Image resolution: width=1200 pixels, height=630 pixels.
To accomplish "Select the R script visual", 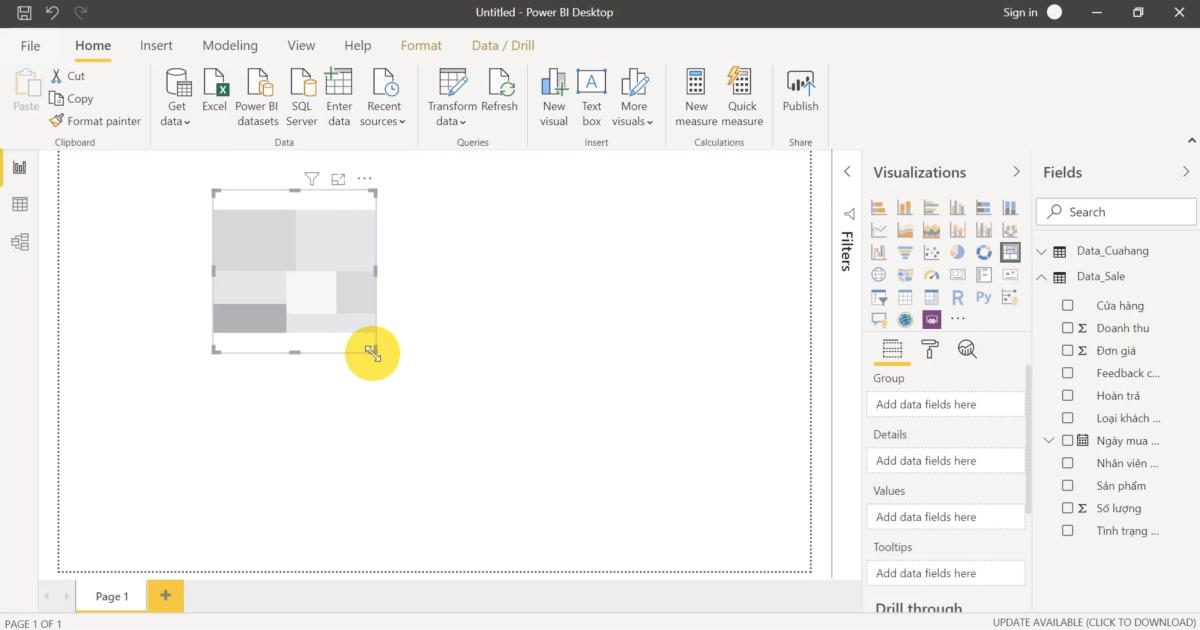I will click(957, 297).
